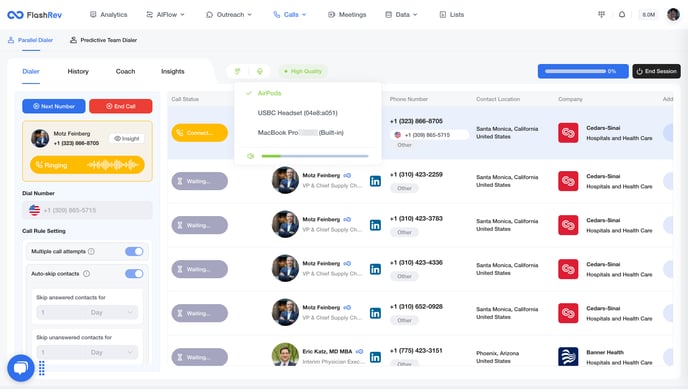Click the session progress bar 0%
Viewport: 688px width, 389px height.
583,71
